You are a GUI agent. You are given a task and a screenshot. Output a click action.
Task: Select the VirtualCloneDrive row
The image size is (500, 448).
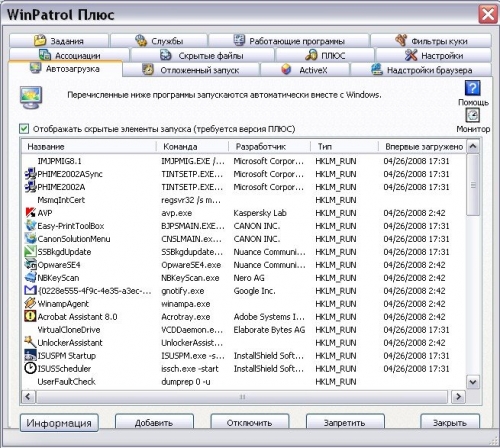pos(244,329)
